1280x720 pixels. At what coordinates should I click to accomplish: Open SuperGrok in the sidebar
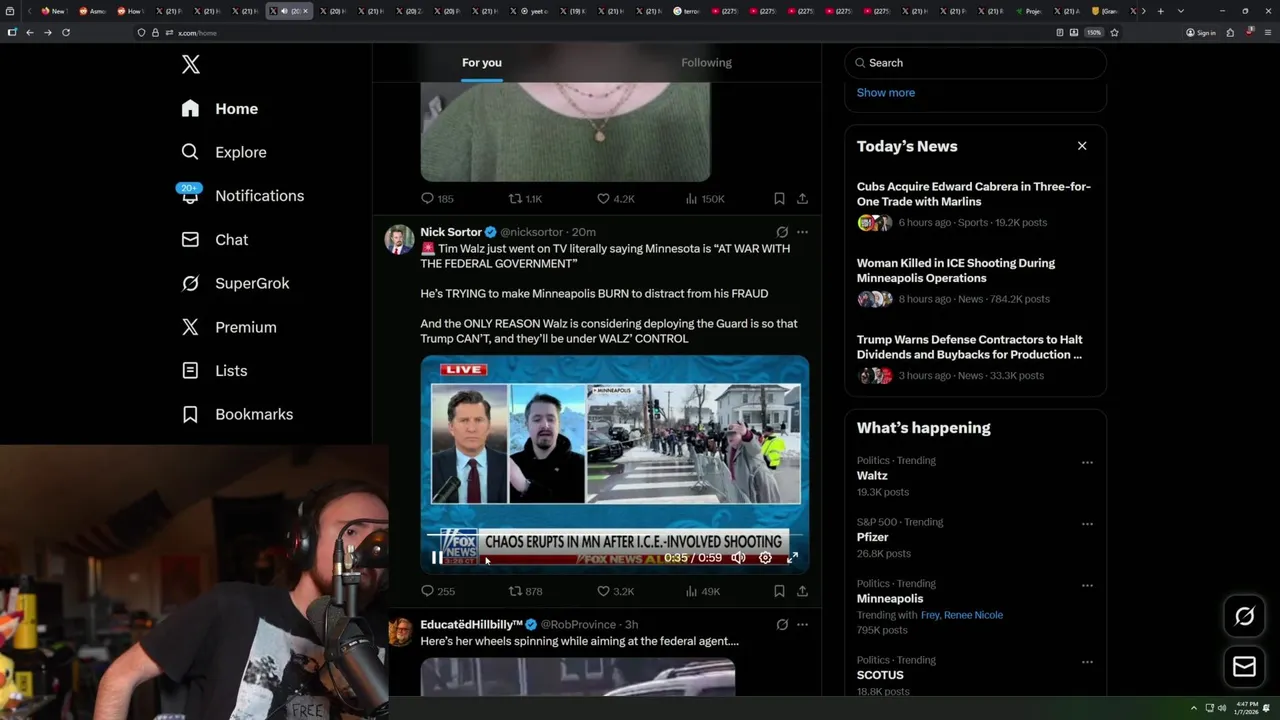tap(235, 283)
